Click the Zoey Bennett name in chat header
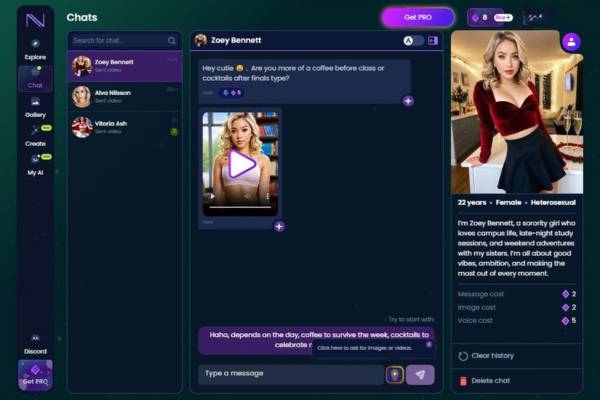 pyautogui.click(x=236, y=40)
